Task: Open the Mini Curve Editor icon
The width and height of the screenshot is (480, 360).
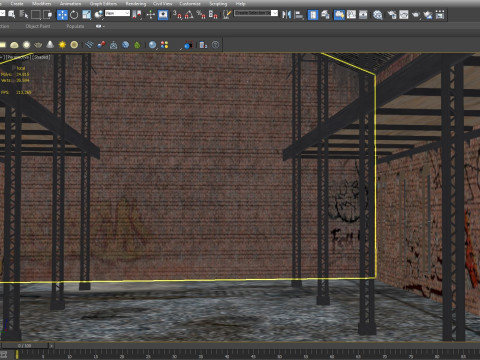Action: point(4,355)
